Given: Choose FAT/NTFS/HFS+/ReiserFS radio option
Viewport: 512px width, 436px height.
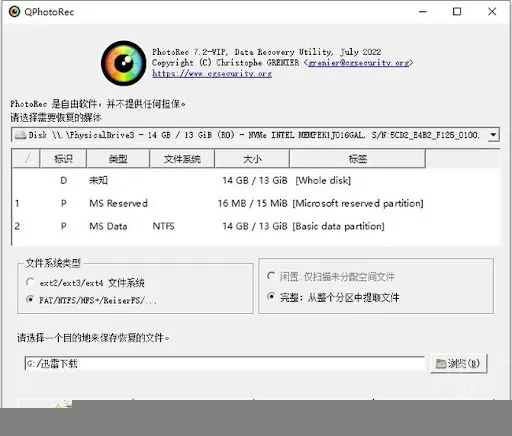Looking at the screenshot, I should coord(91,300).
